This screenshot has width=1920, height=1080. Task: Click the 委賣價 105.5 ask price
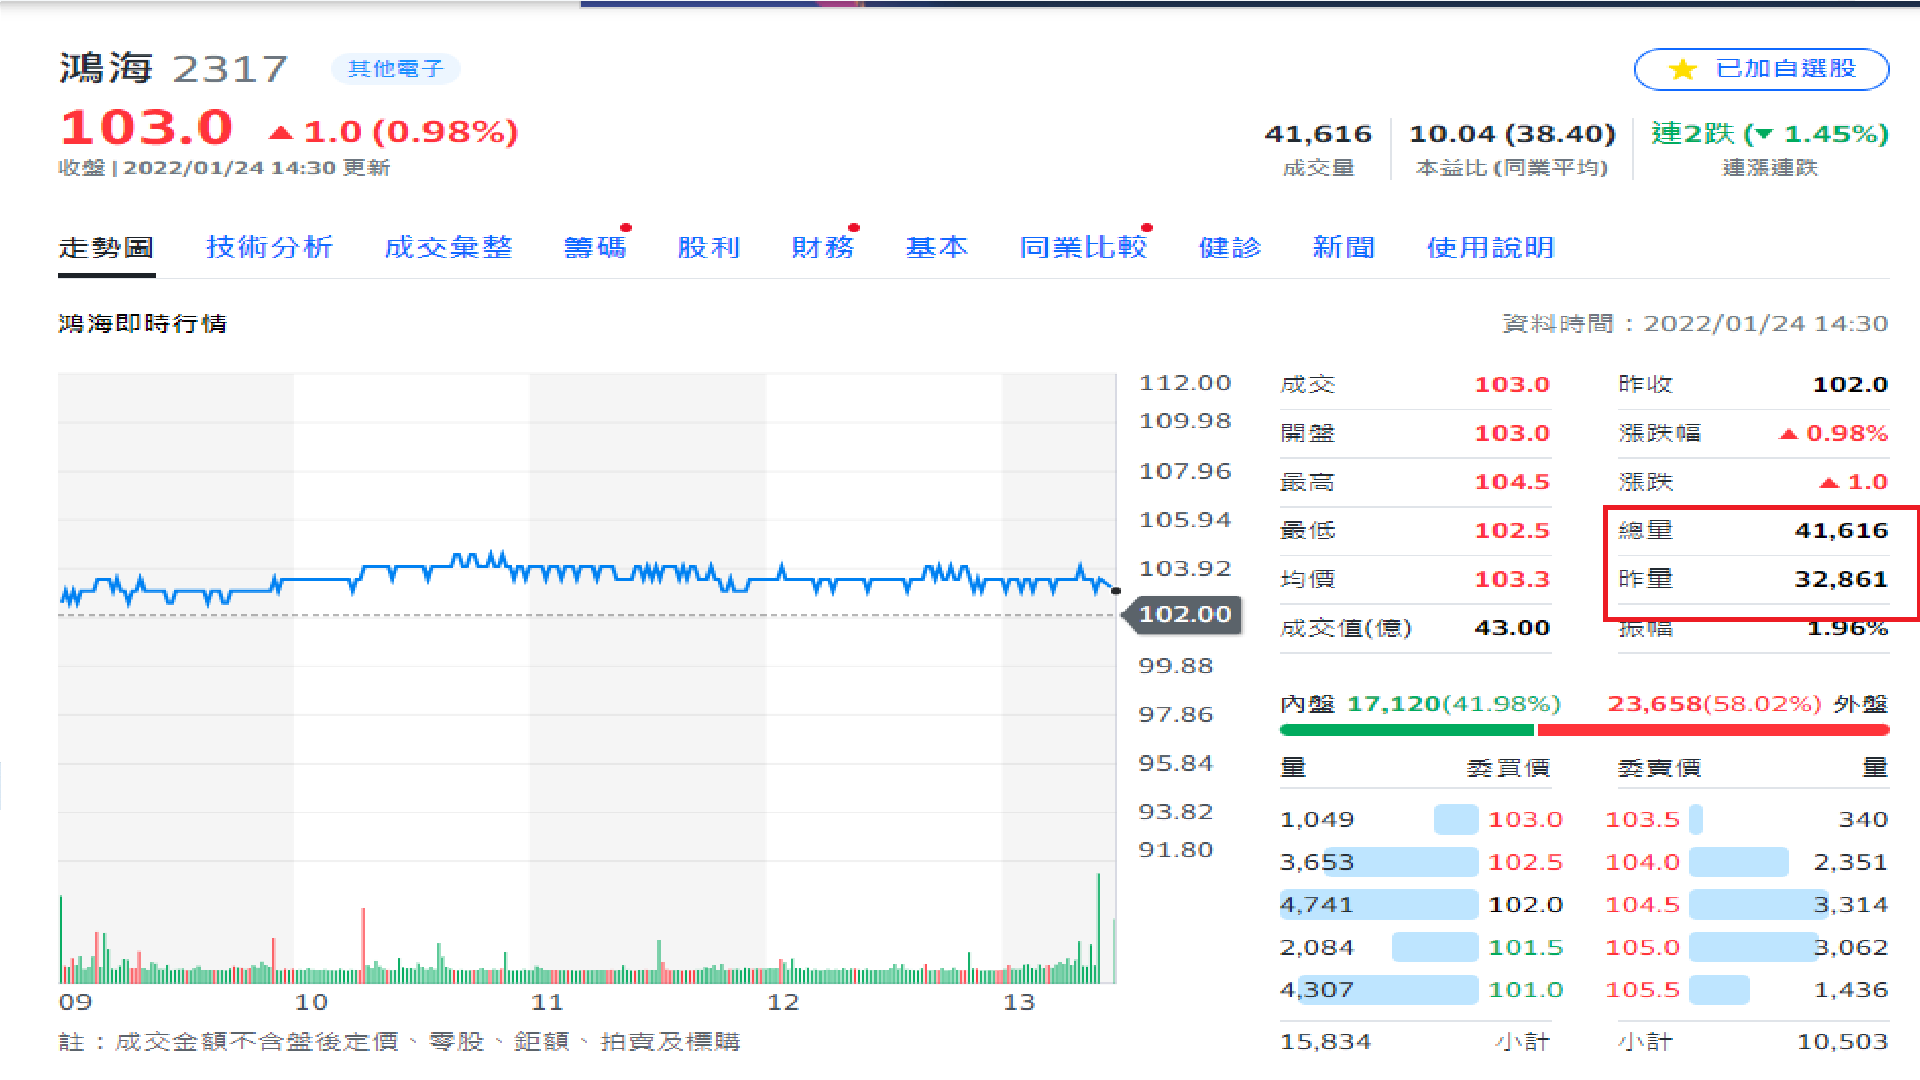click(1642, 990)
